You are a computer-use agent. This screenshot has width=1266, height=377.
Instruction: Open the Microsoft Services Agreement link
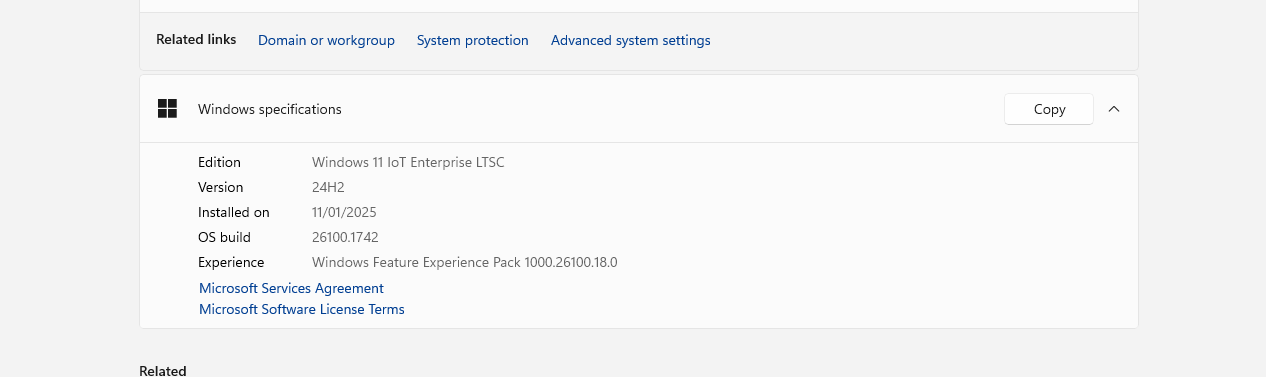point(291,288)
